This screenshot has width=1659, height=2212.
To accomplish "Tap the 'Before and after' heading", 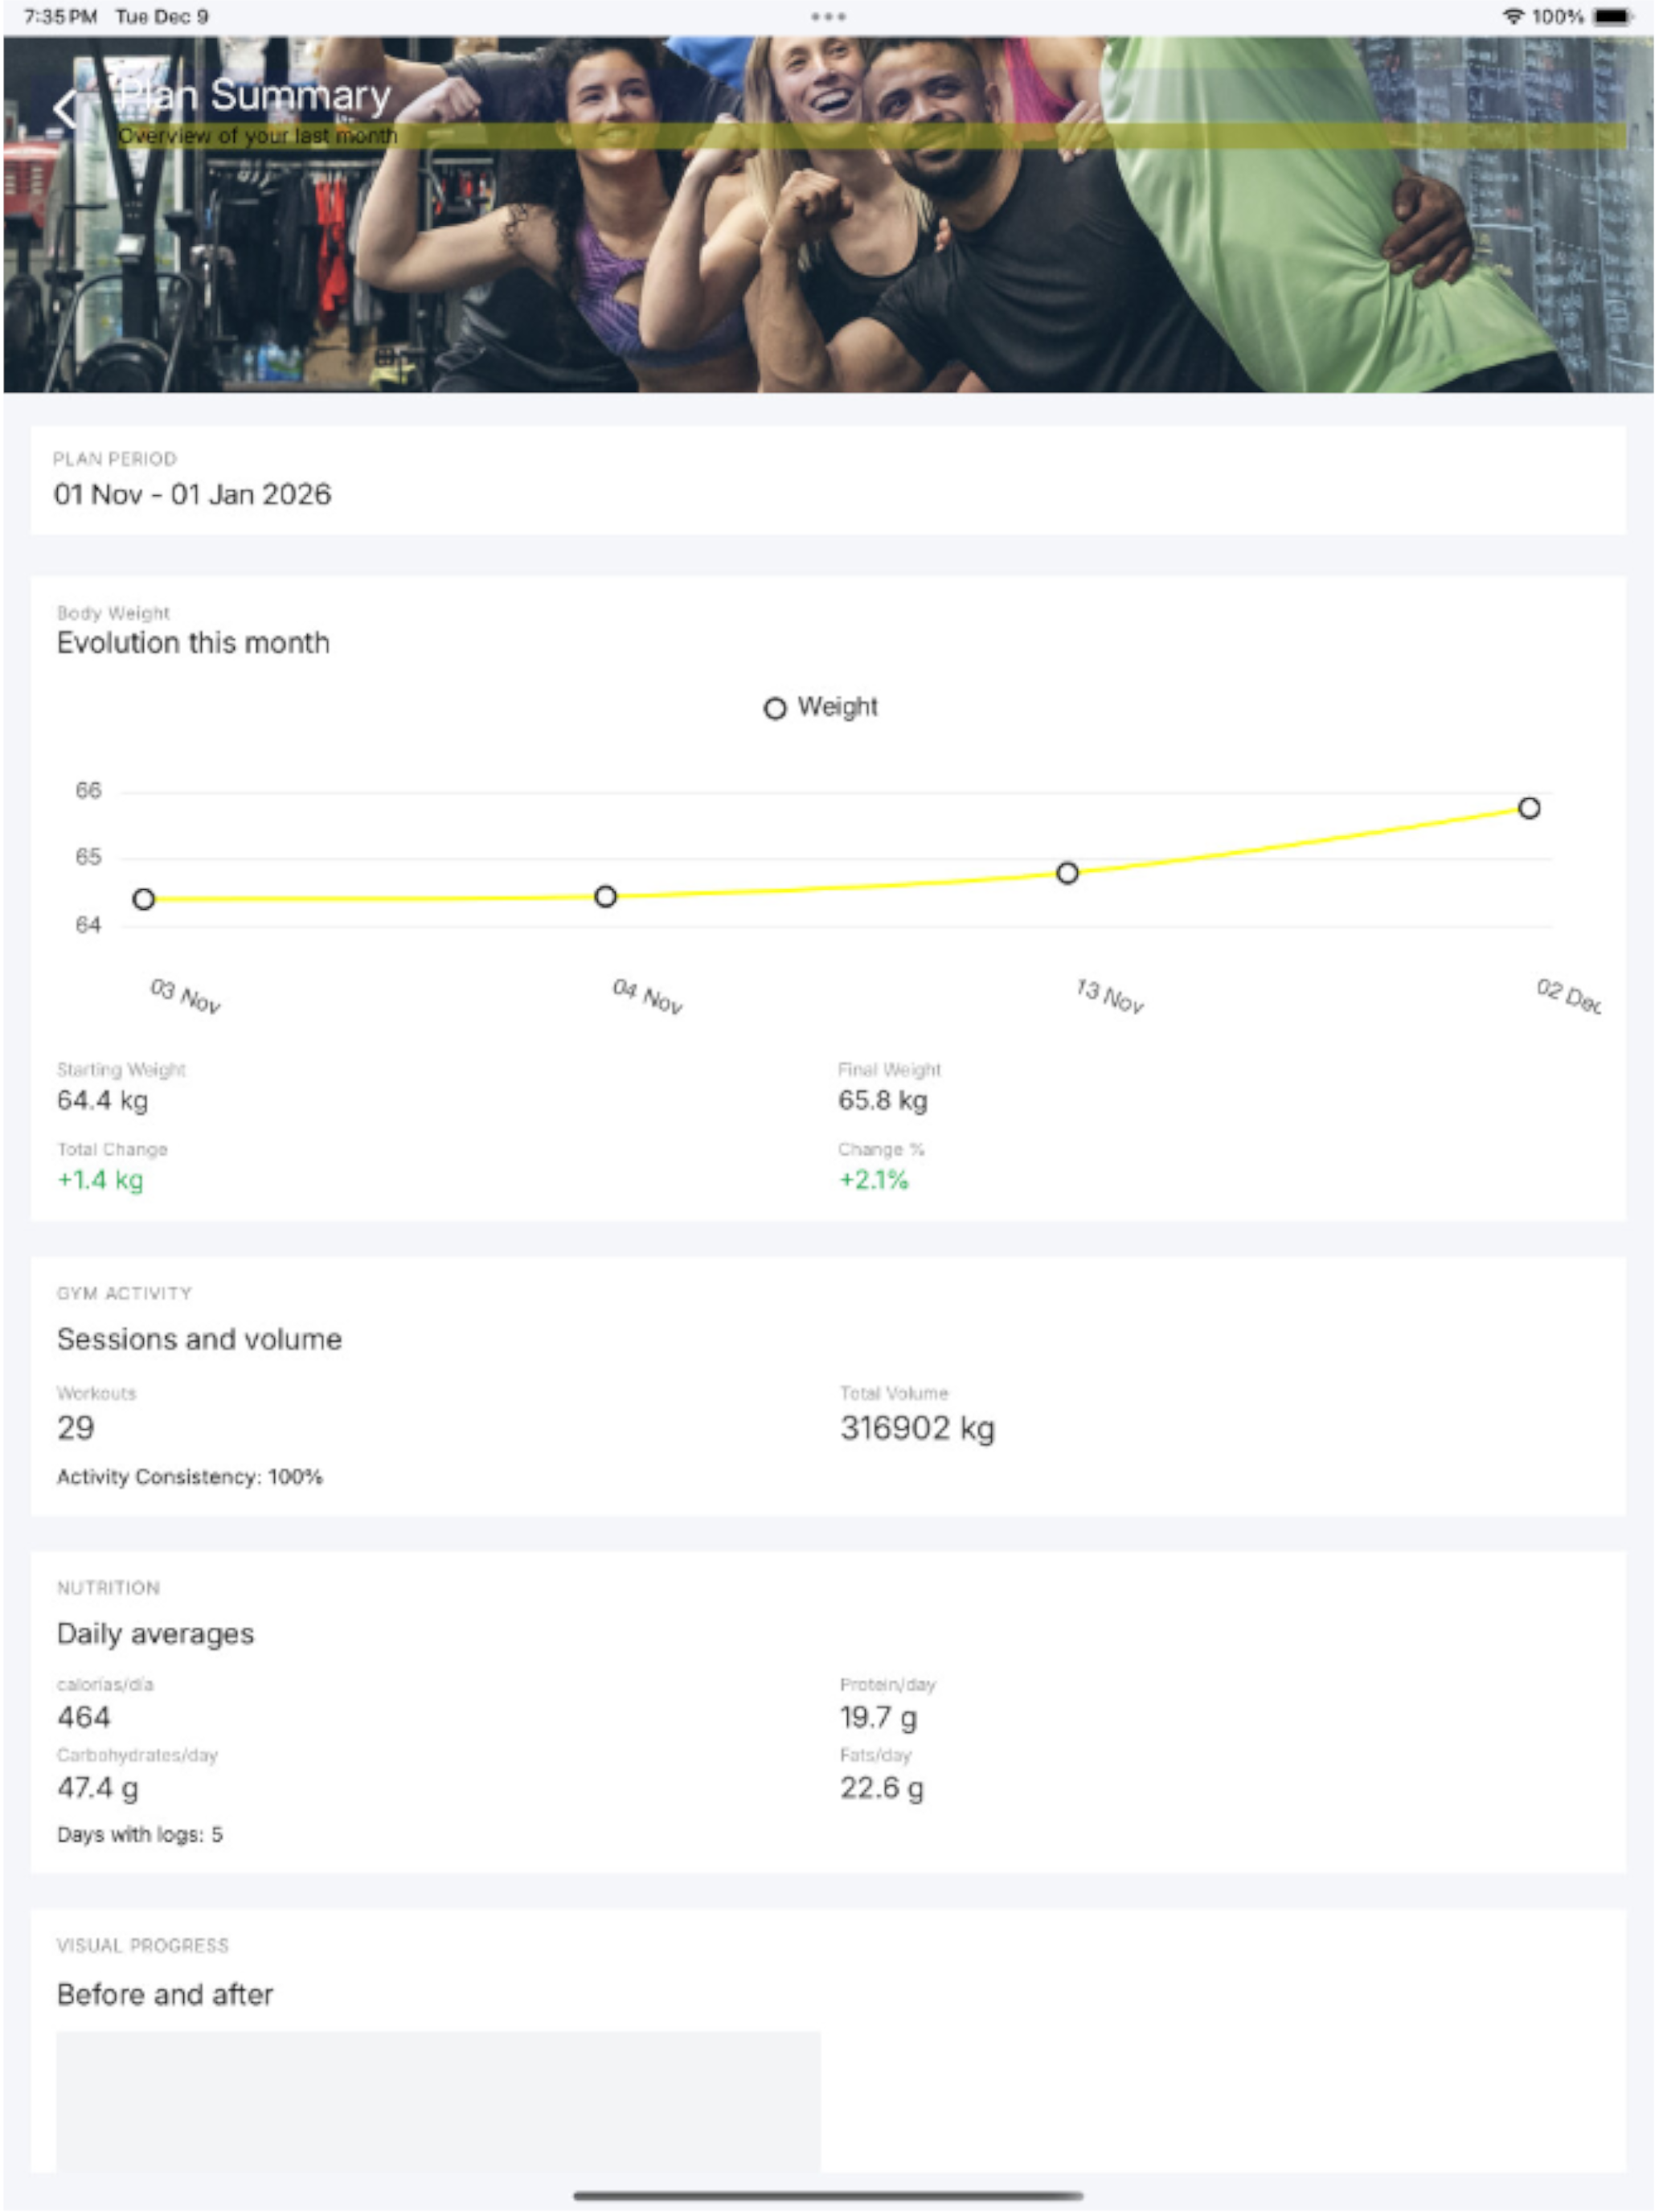I will [165, 1995].
